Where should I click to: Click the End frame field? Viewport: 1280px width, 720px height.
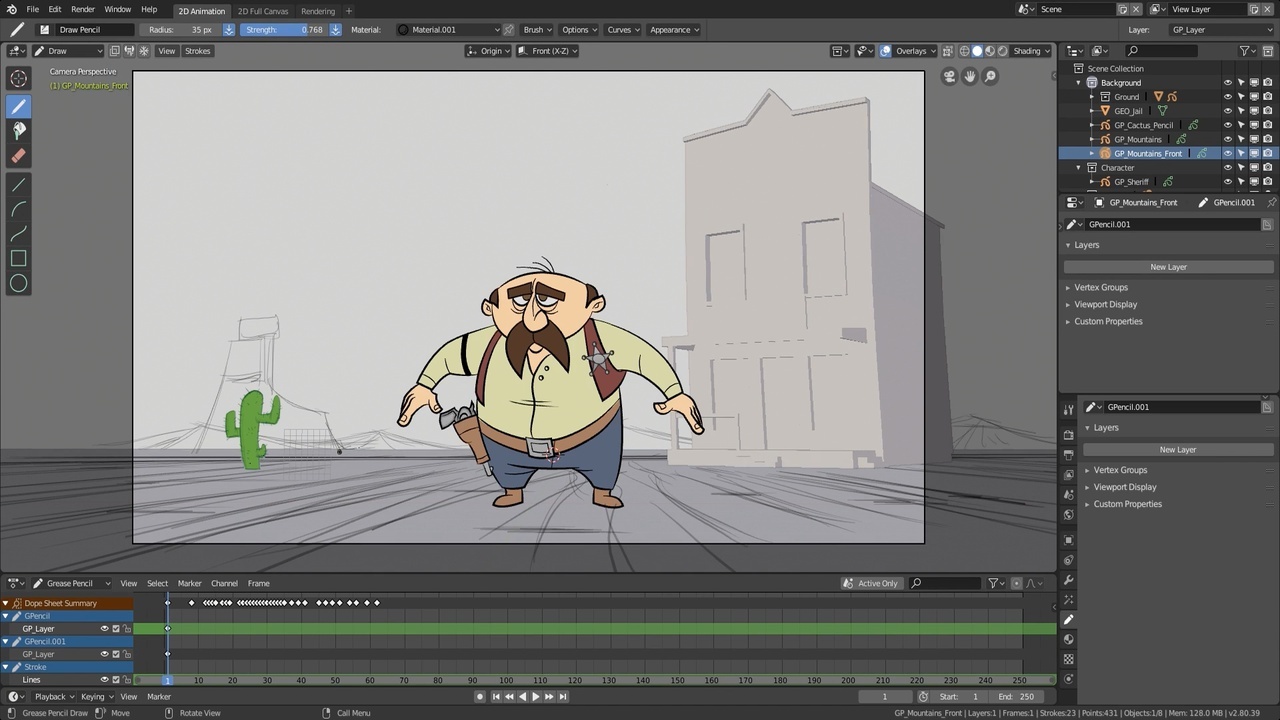coord(1015,697)
